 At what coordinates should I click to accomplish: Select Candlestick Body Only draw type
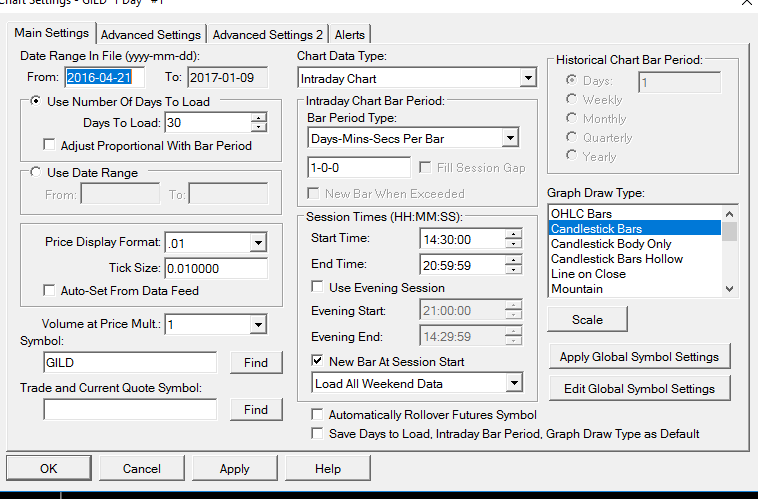(634, 243)
